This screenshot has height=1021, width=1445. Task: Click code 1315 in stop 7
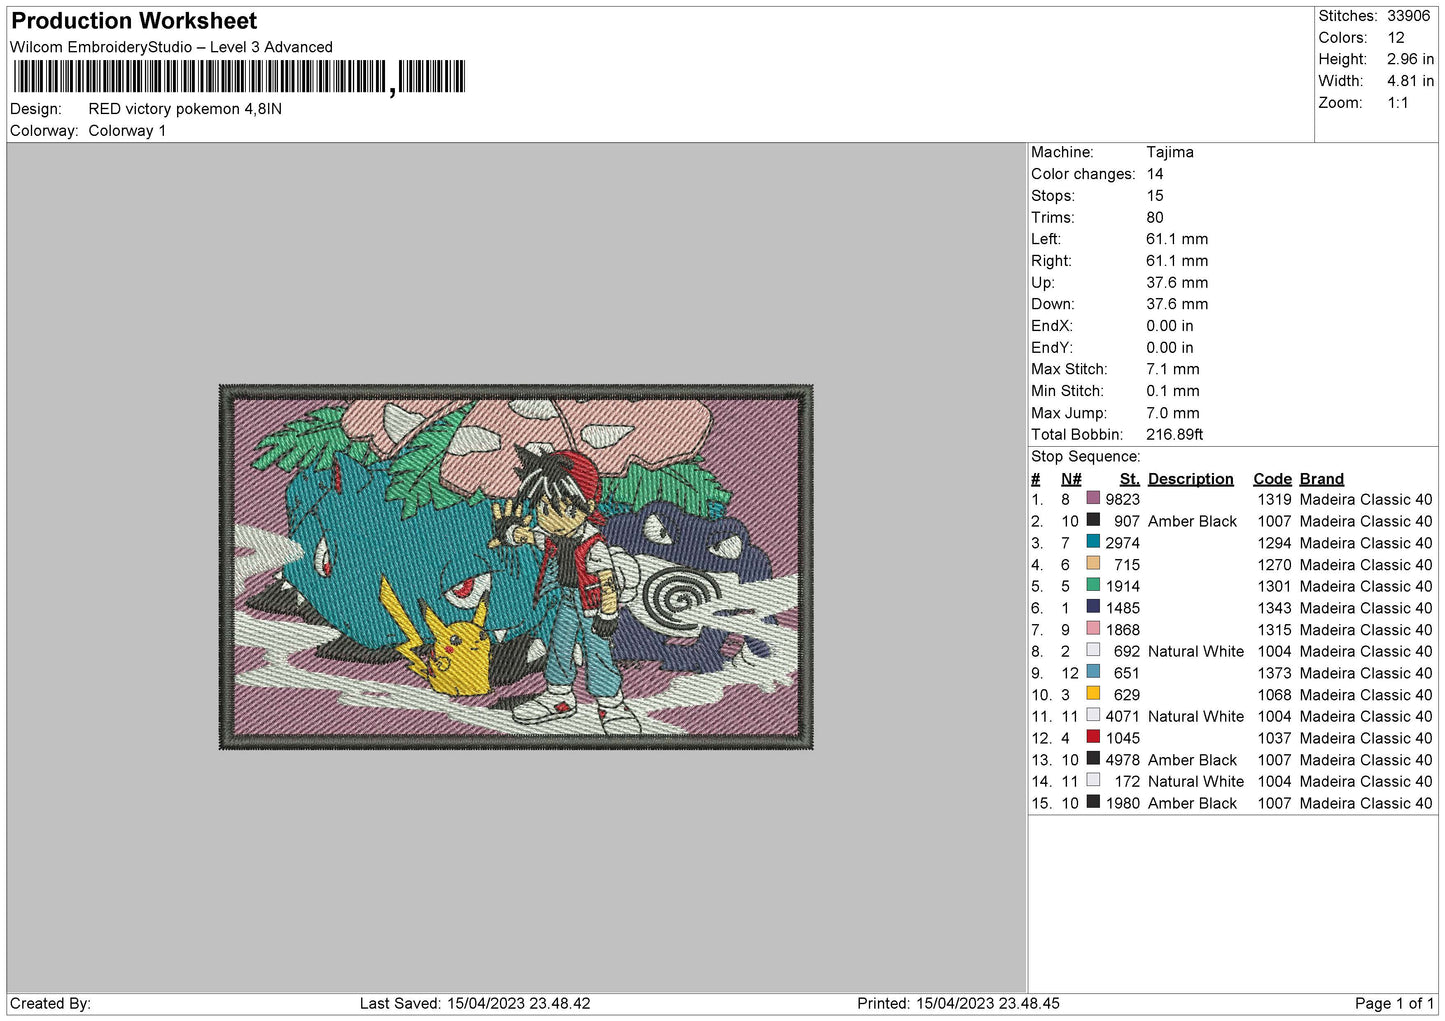click(1275, 630)
